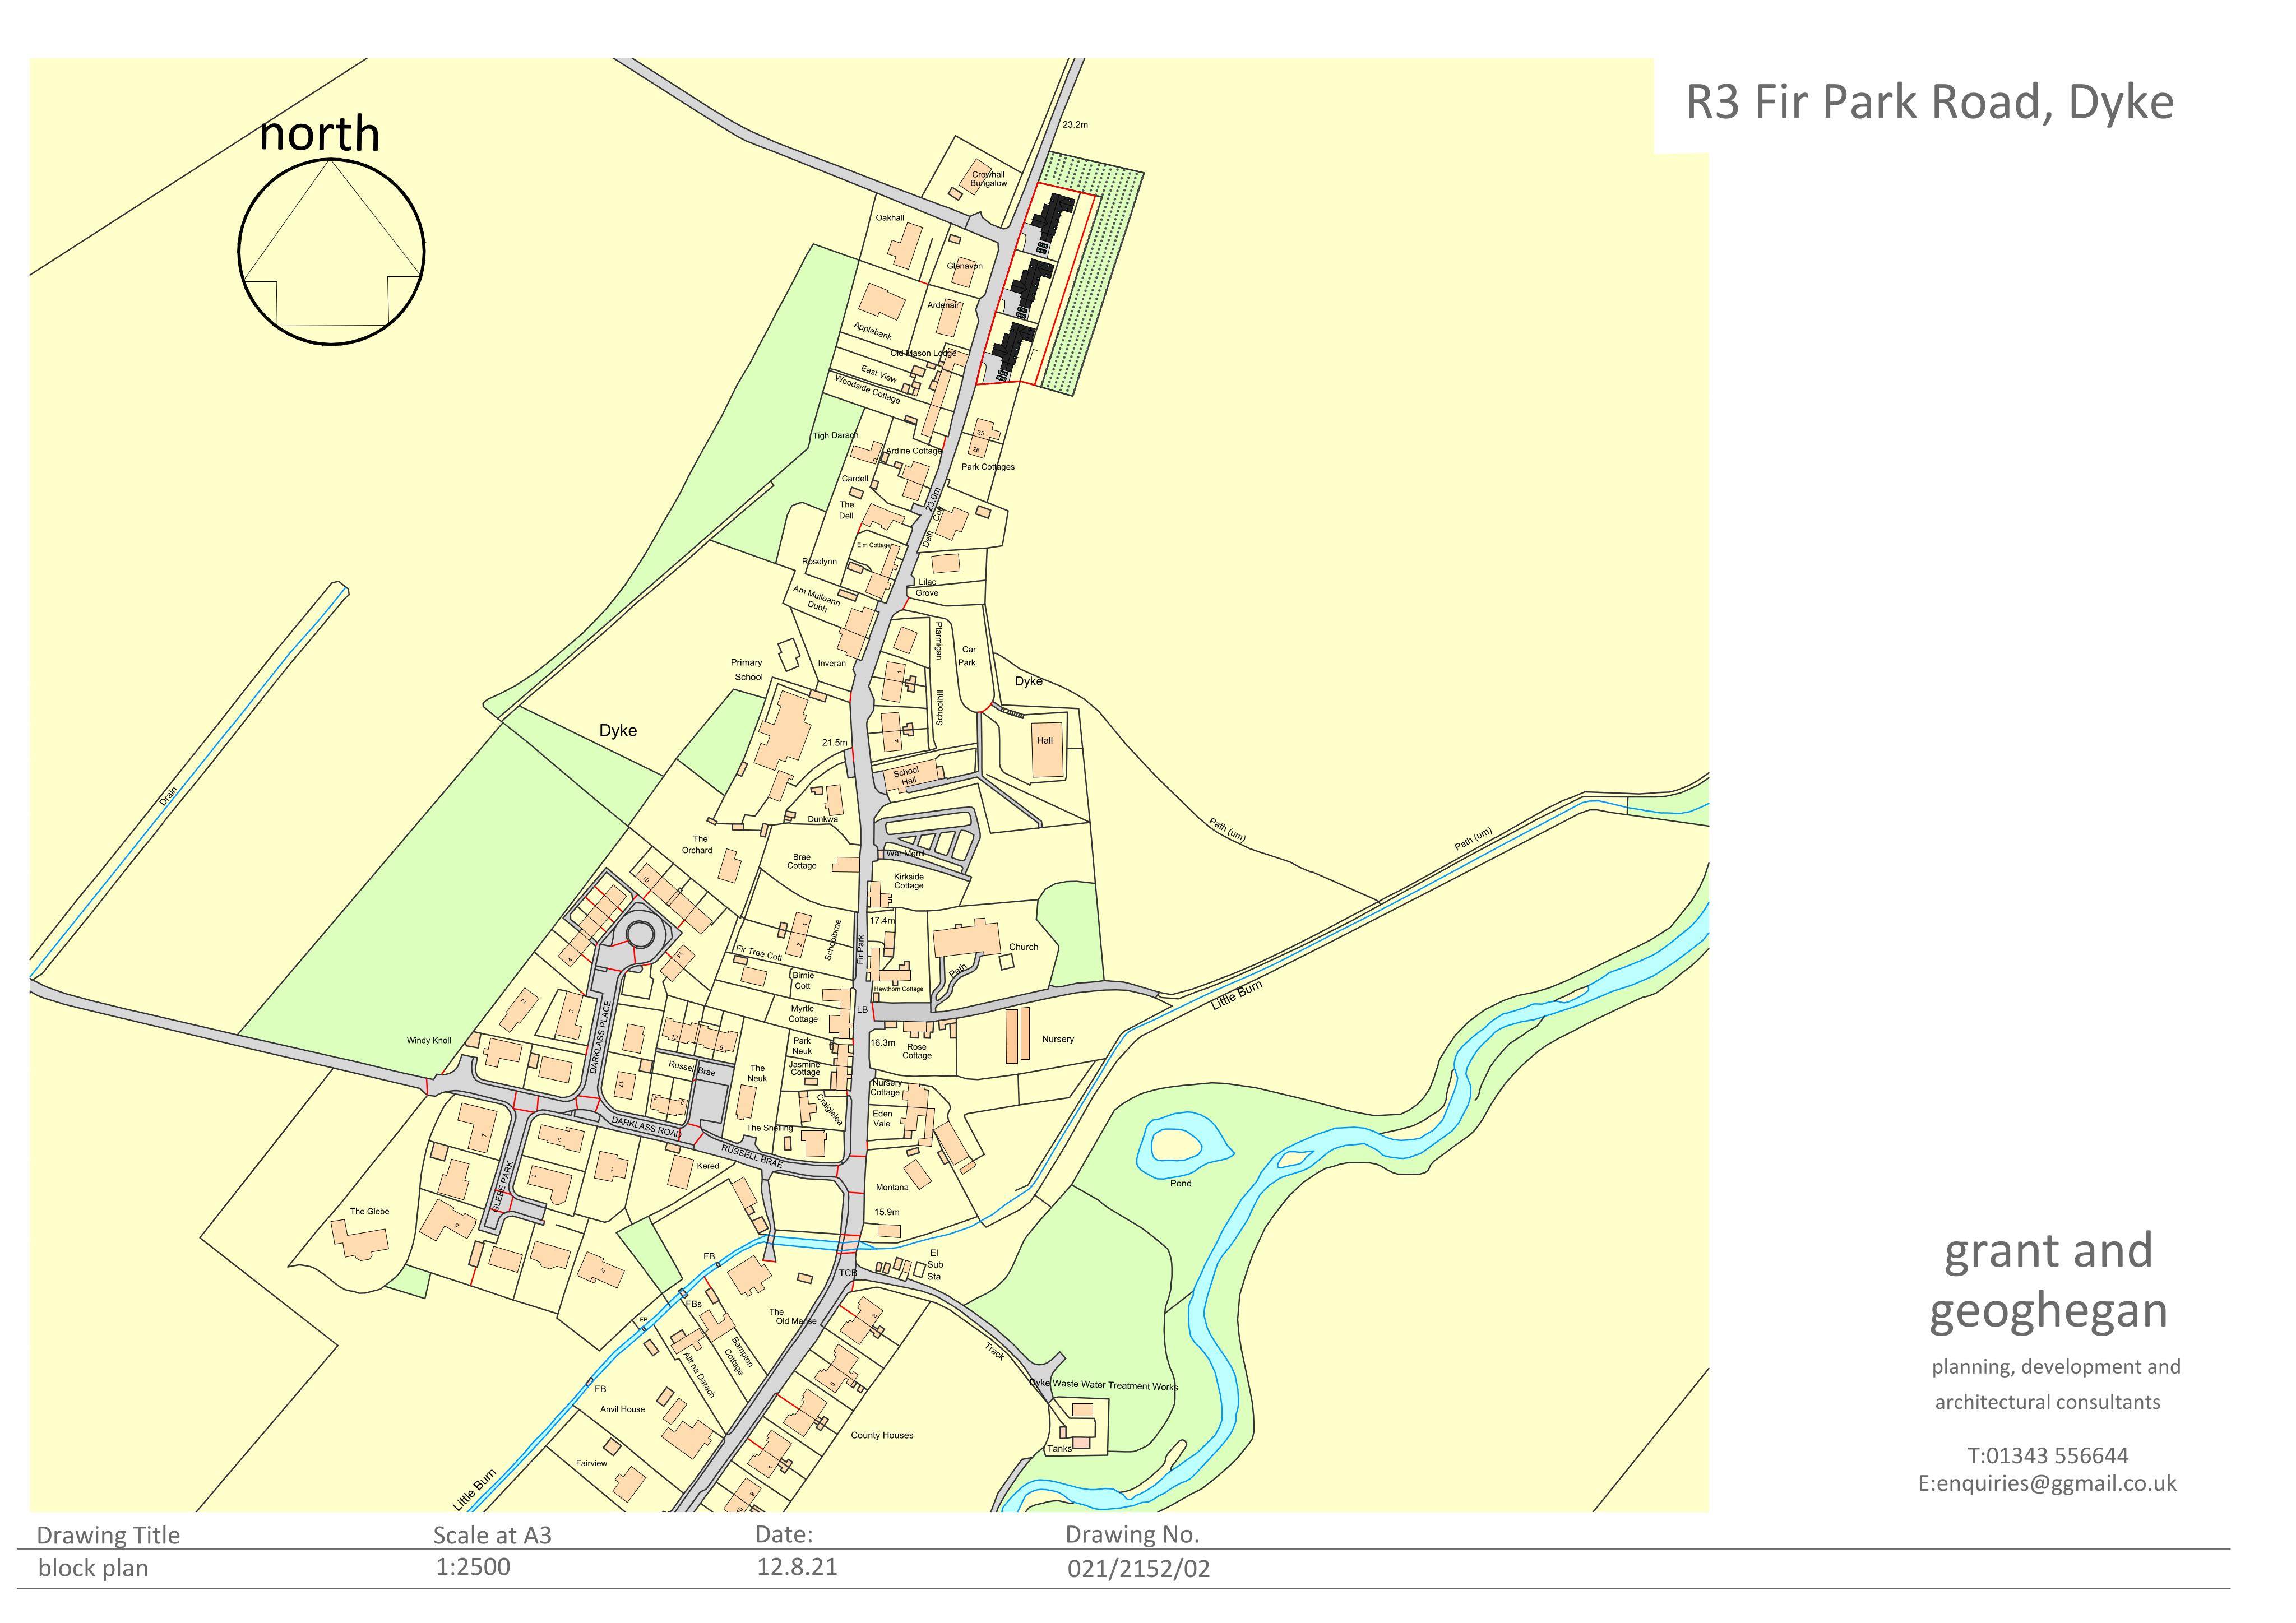
Task: Click the '23.2m' spot height
Action: [1075, 125]
